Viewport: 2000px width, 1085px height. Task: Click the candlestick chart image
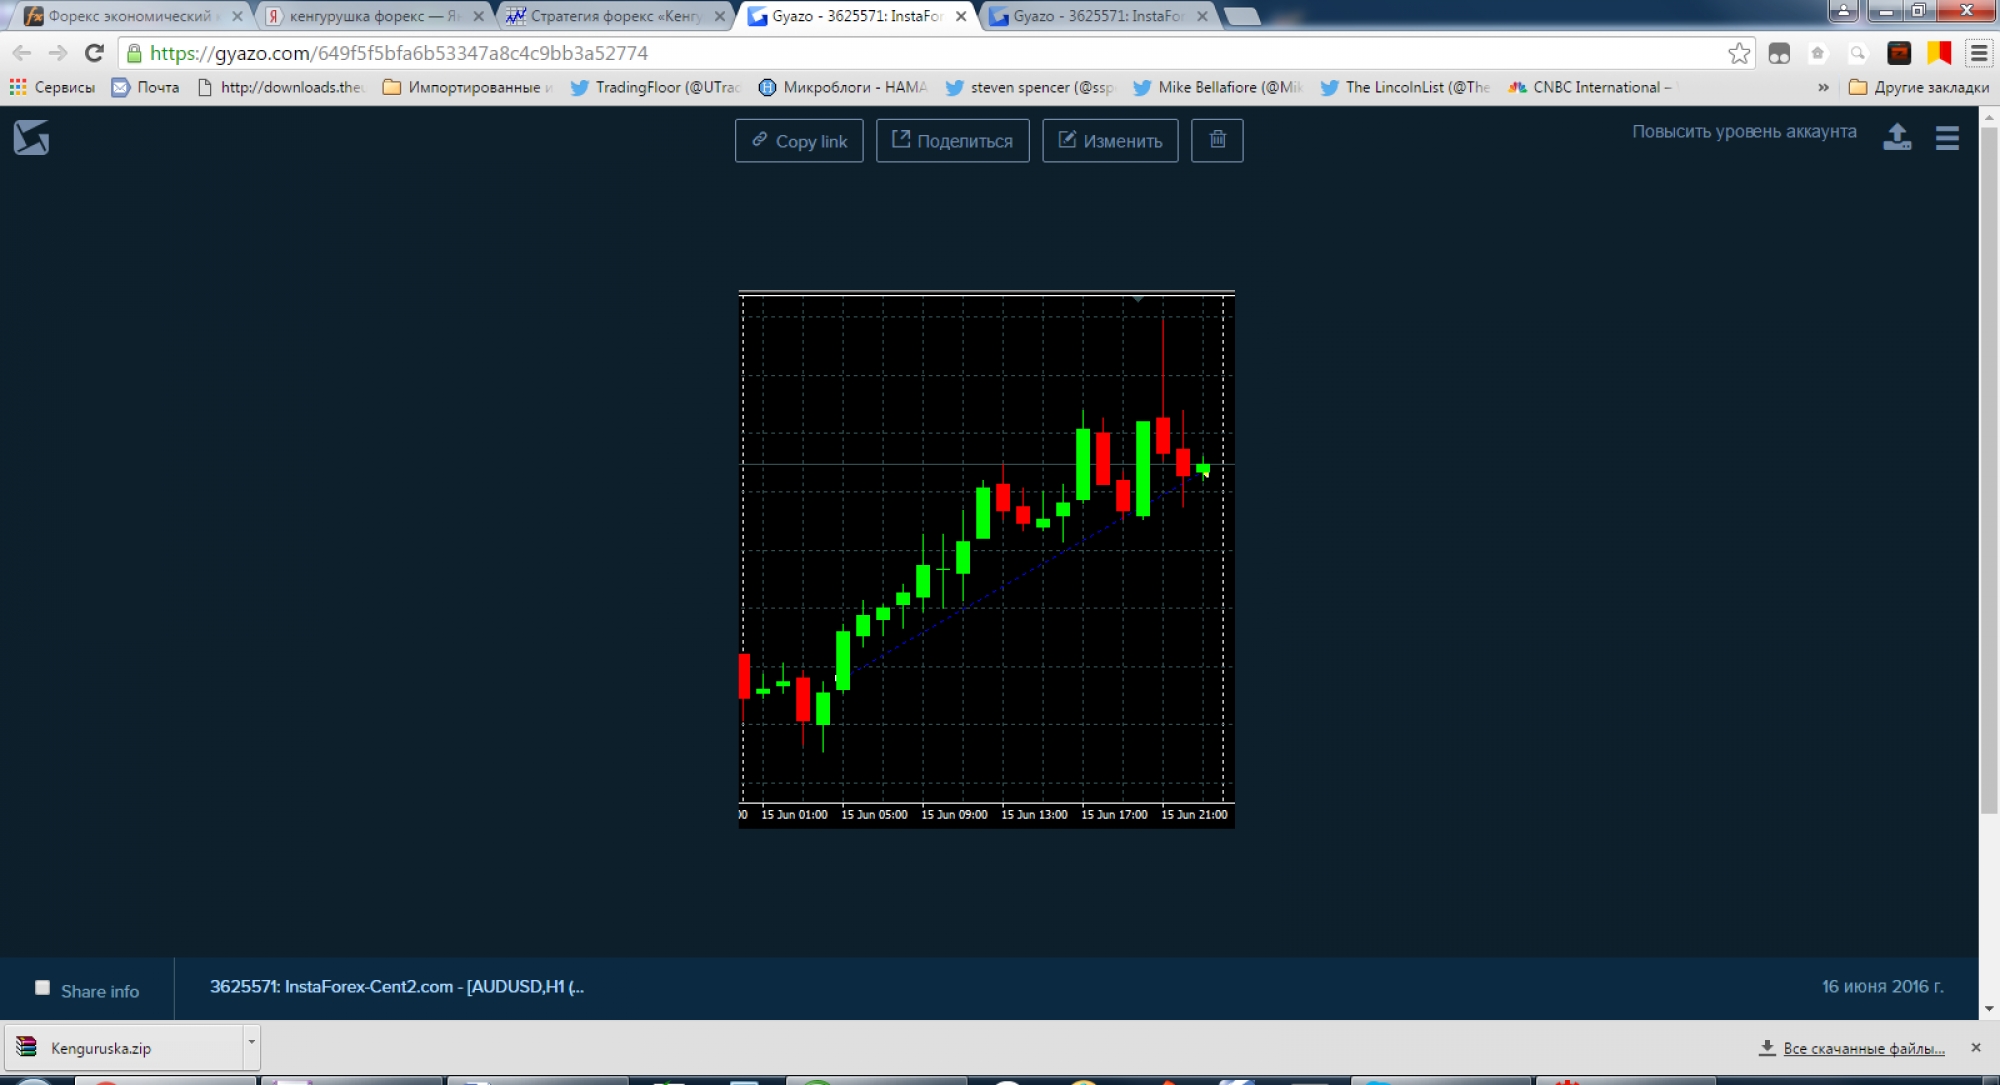[x=986, y=558]
